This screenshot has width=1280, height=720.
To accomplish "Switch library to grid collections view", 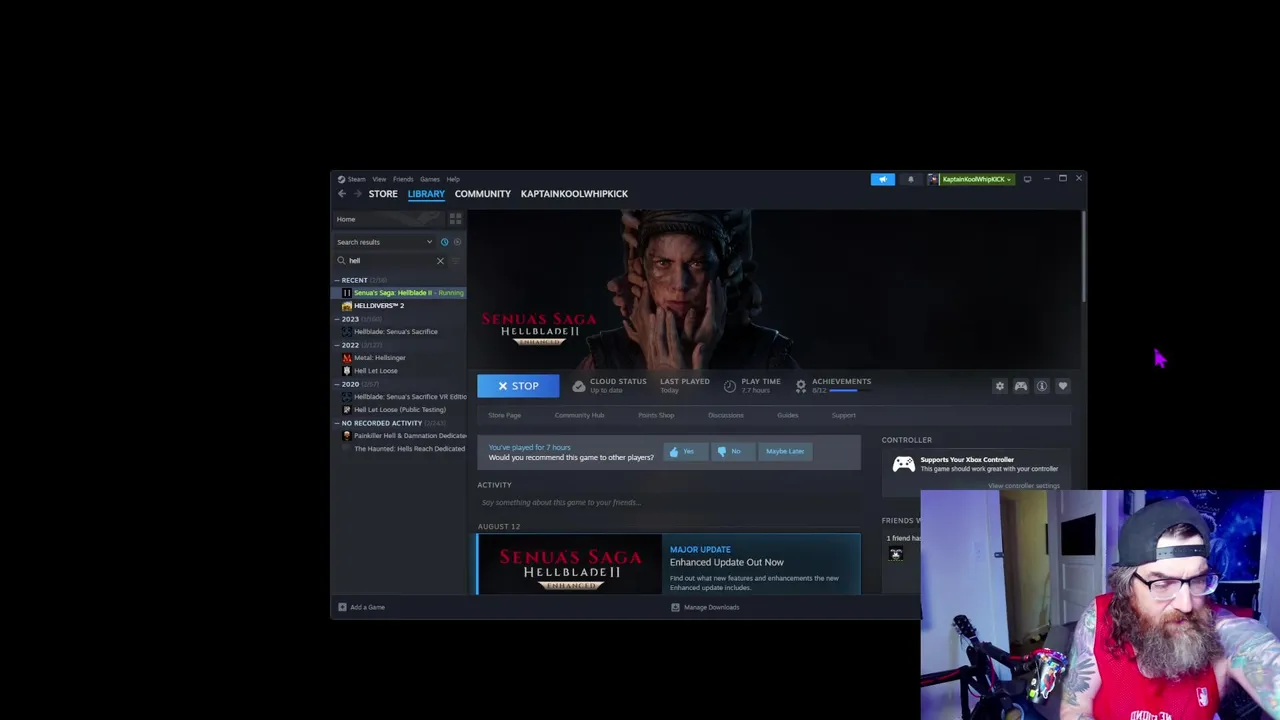I will tap(455, 219).
